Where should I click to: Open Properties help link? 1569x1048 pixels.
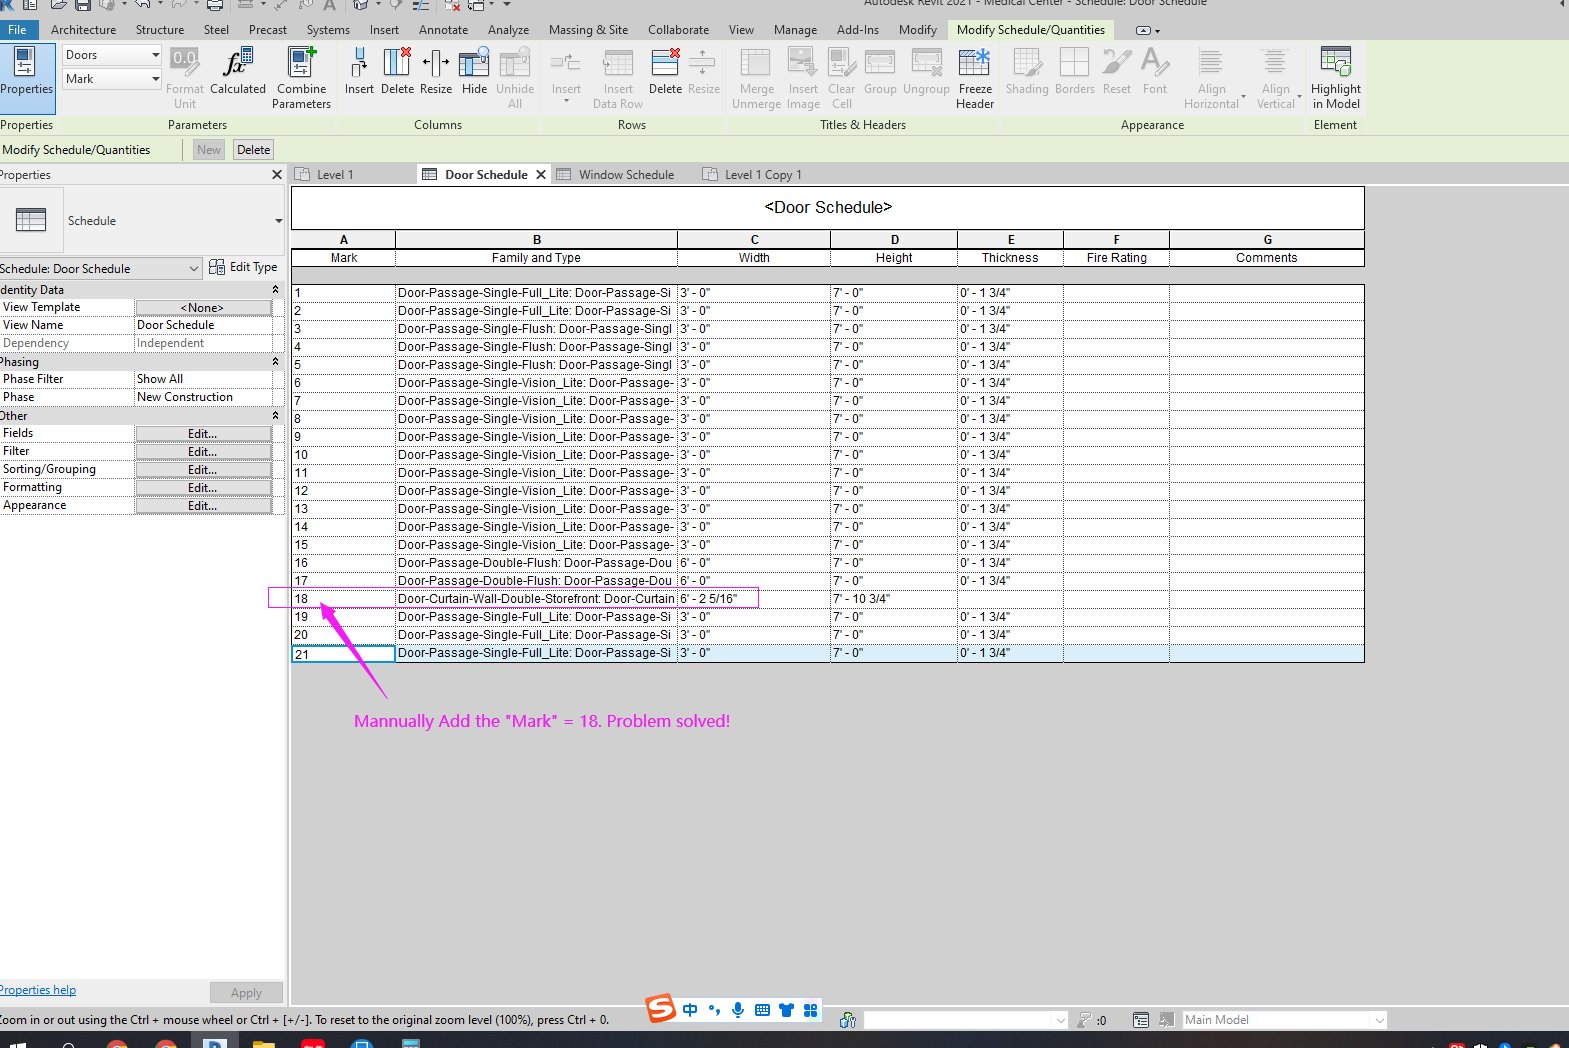(38, 990)
